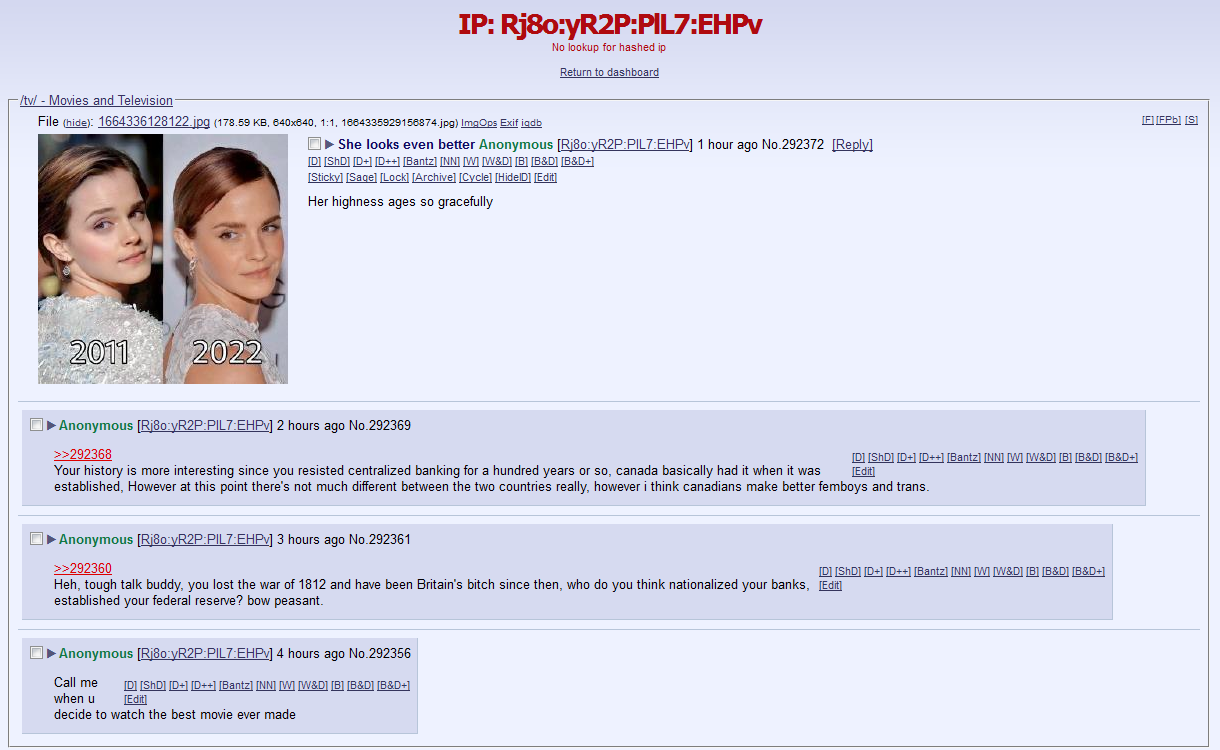This screenshot has height=750, width=1220.
Task: Click the Exif link for the image
Action: pyautogui.click(x=509, y=123)
